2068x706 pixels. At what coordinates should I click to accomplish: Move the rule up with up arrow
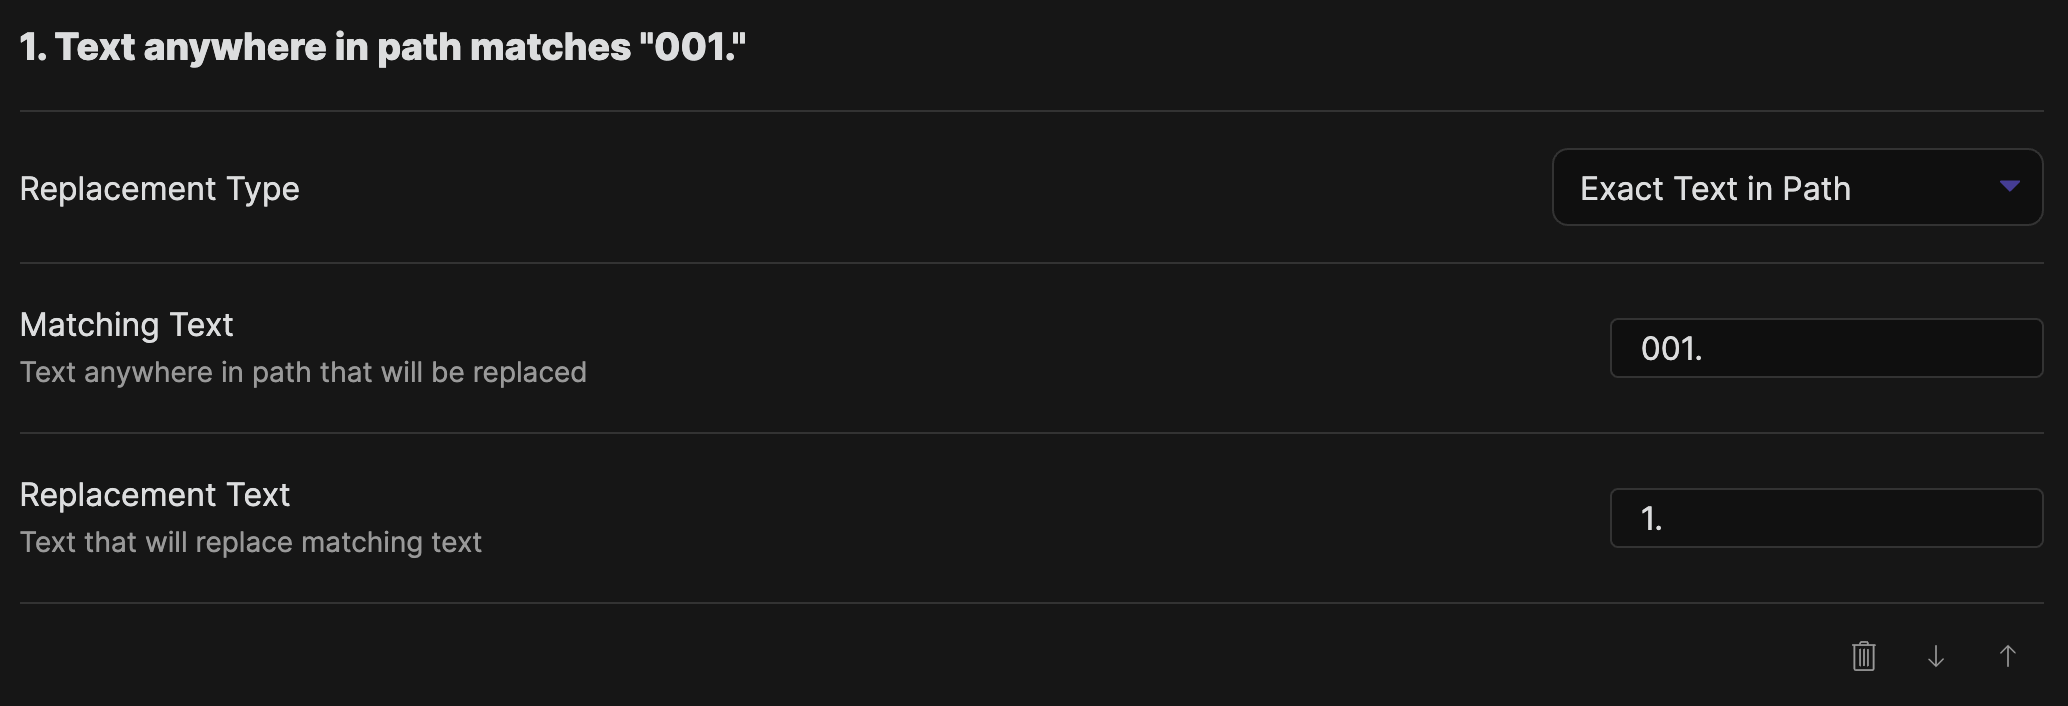point(2007,656)
